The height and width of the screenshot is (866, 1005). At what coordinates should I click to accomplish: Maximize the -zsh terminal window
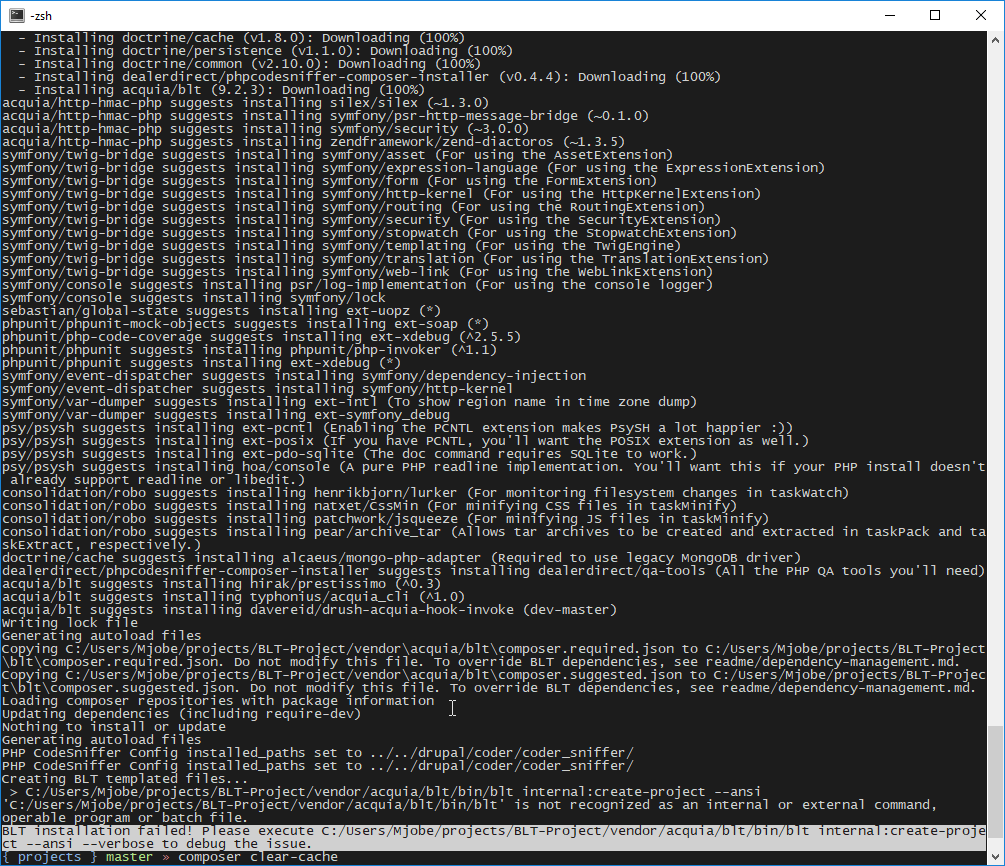(x=934, y=15)
